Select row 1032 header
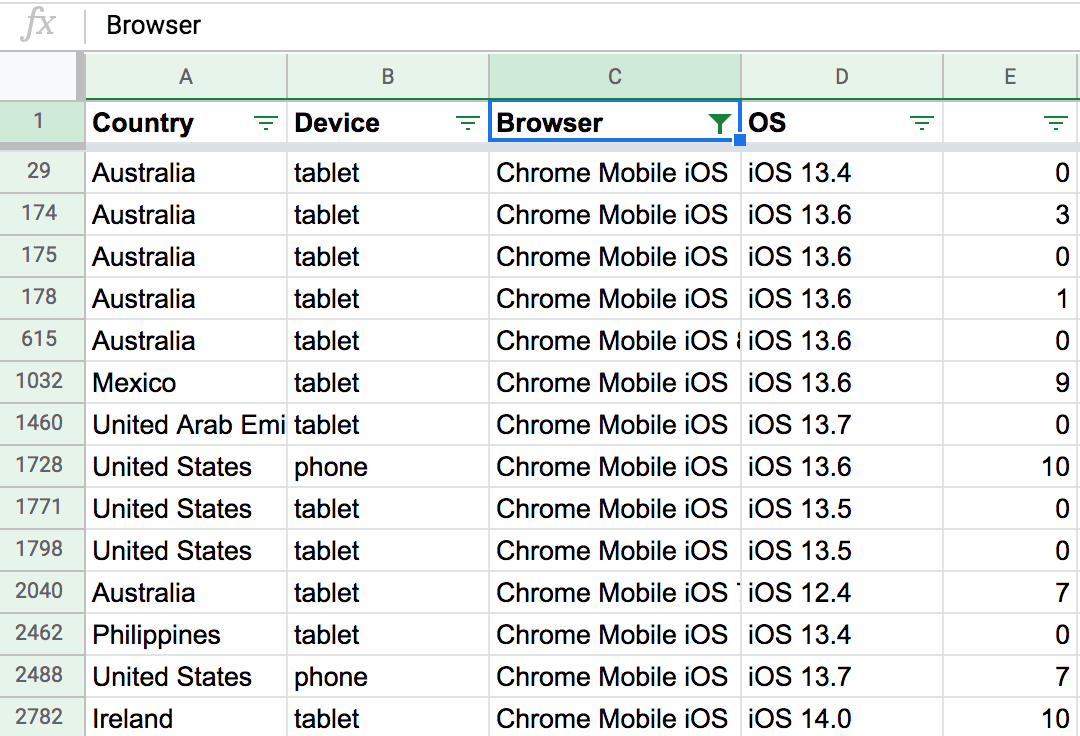Screen dimensions: 1080x736 tap(40, 381)
